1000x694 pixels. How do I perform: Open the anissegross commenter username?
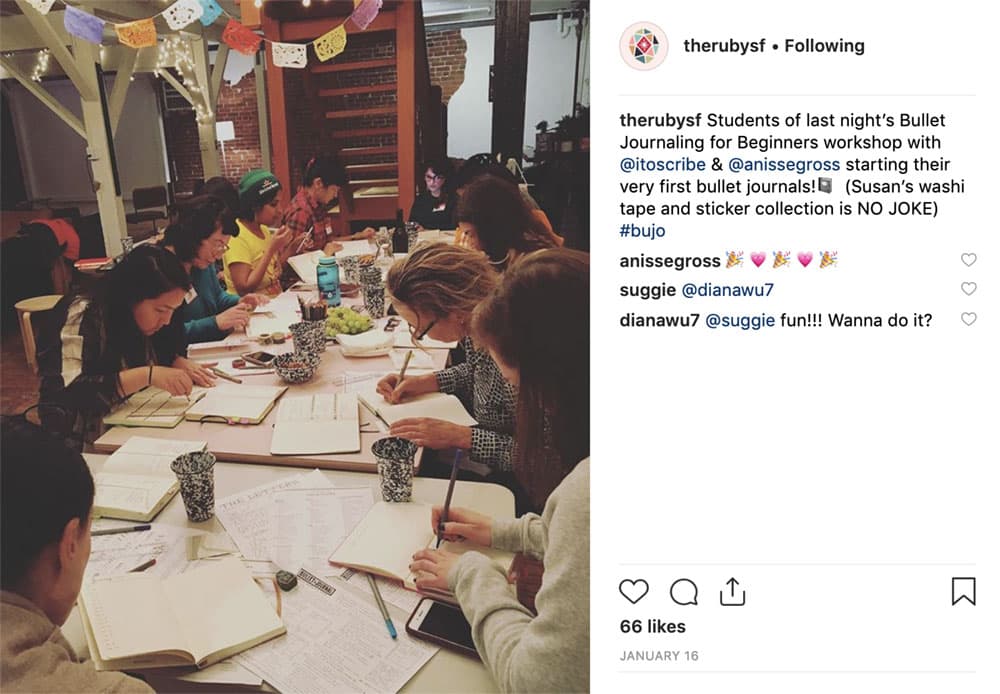tap(670, 260)
